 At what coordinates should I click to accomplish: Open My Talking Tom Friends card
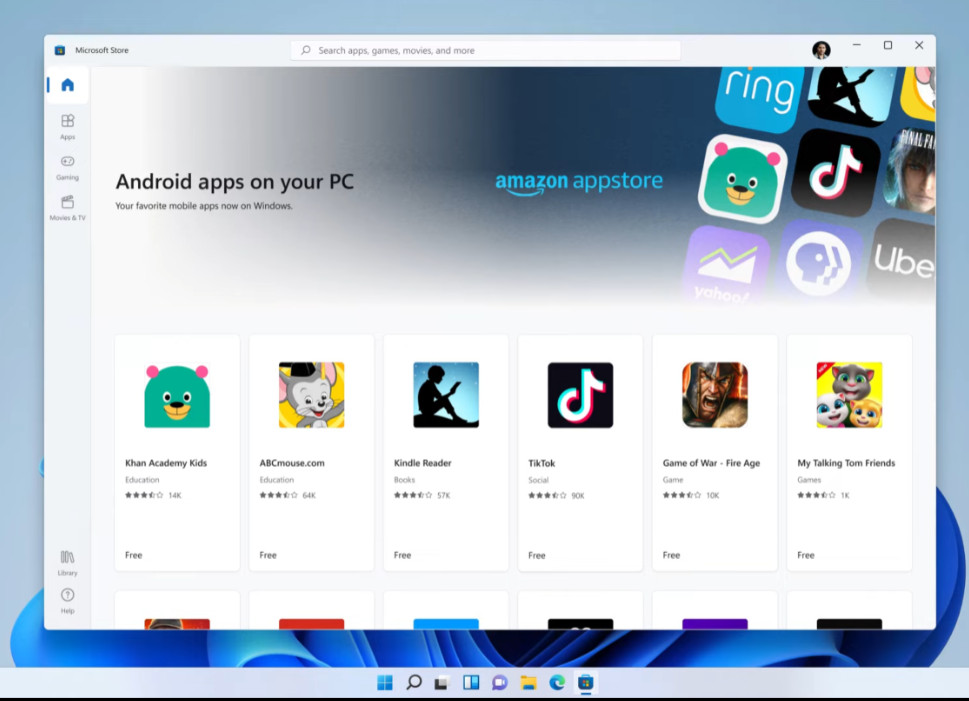849,452
